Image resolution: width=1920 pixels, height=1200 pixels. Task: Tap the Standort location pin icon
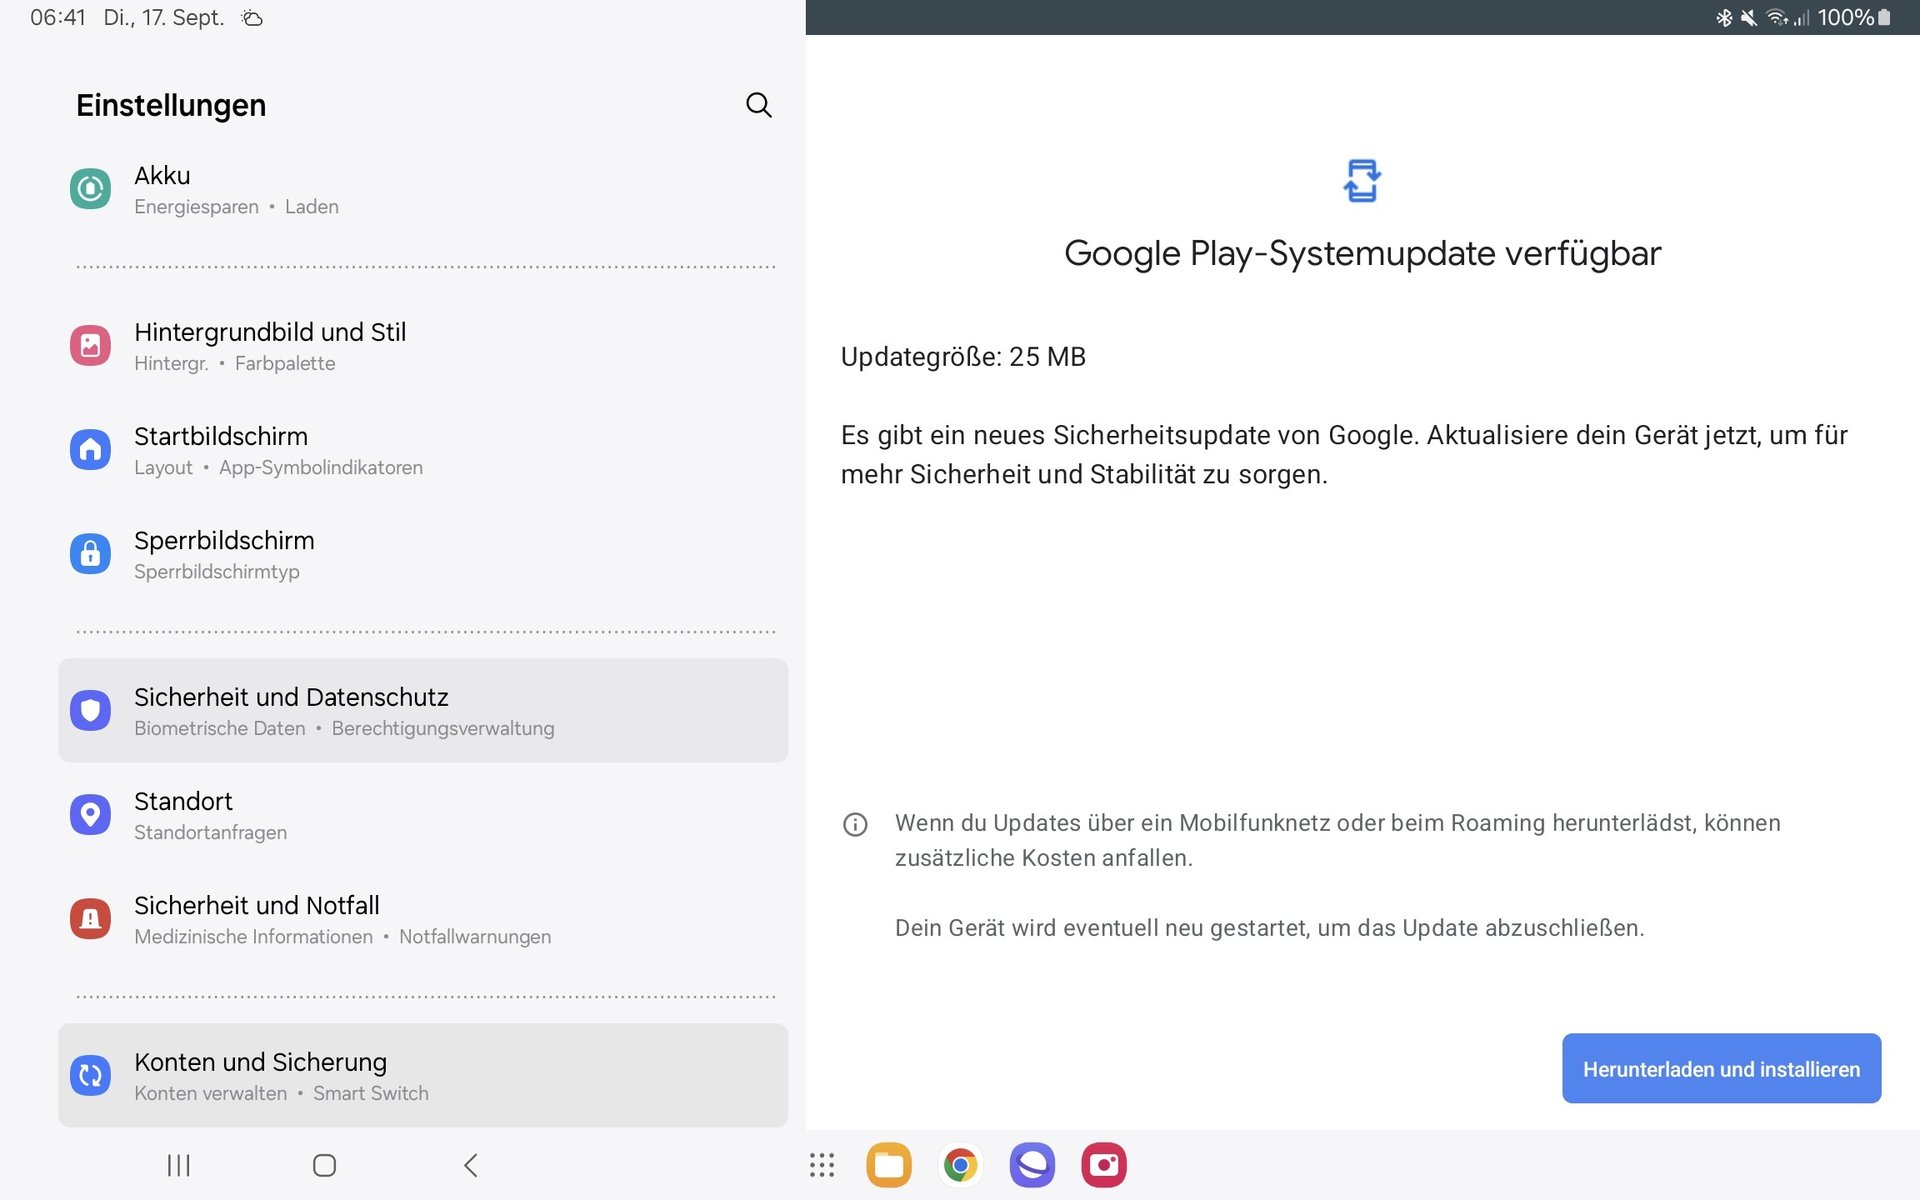(x=90, y=814)
